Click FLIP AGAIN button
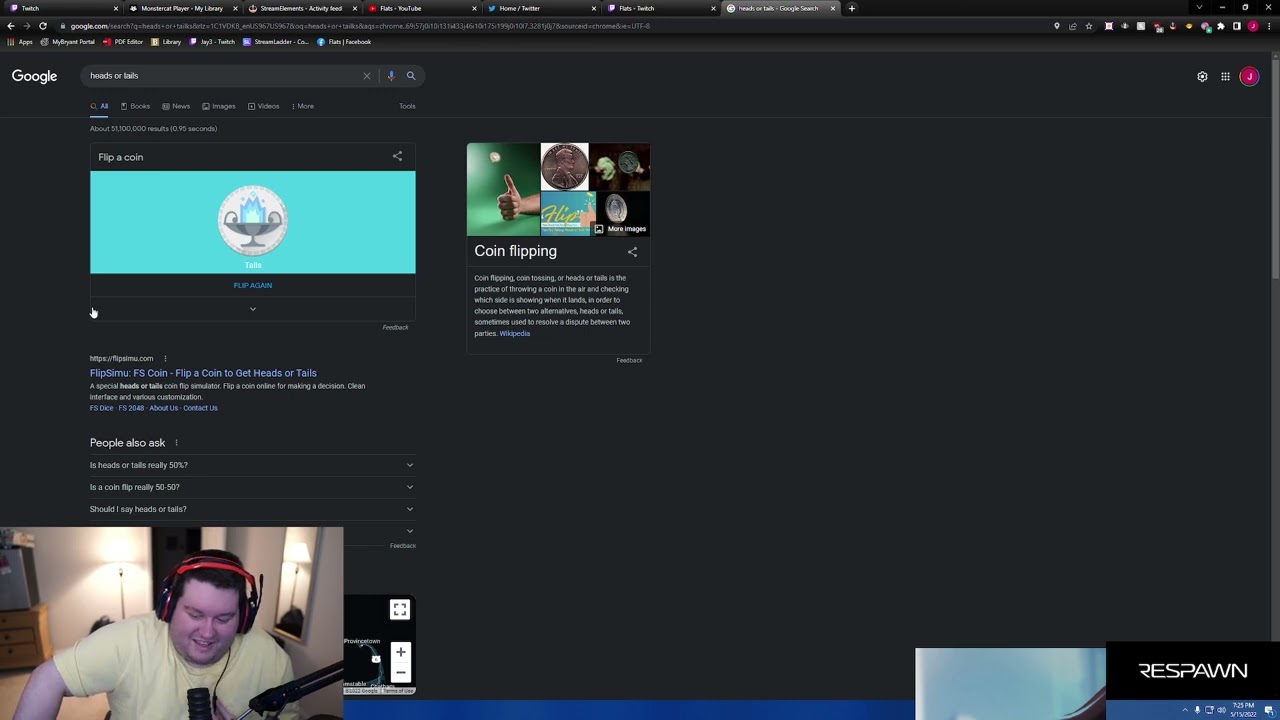Image resolution: width=1280 pixels, height=720 pixels. coord(253,285)
